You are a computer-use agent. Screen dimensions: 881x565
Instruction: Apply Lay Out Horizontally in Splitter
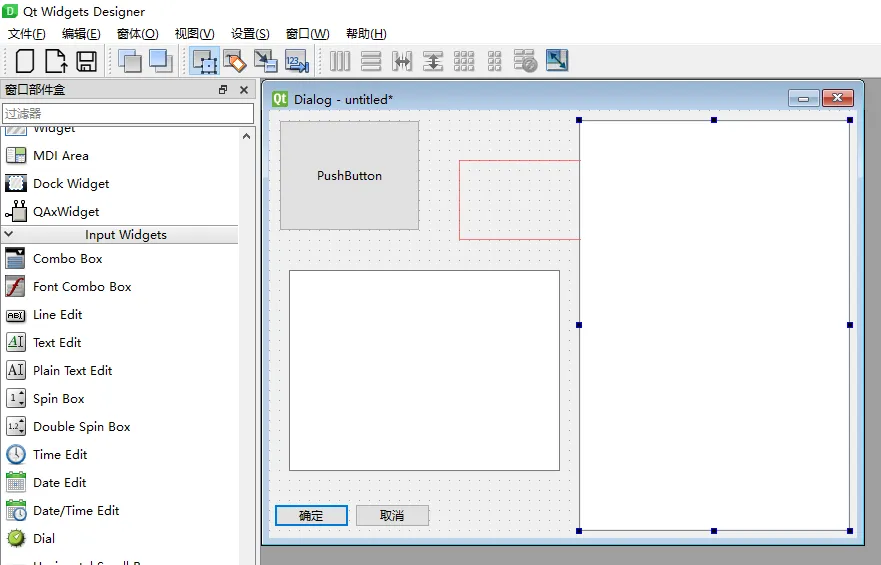(x=402, y=61)
